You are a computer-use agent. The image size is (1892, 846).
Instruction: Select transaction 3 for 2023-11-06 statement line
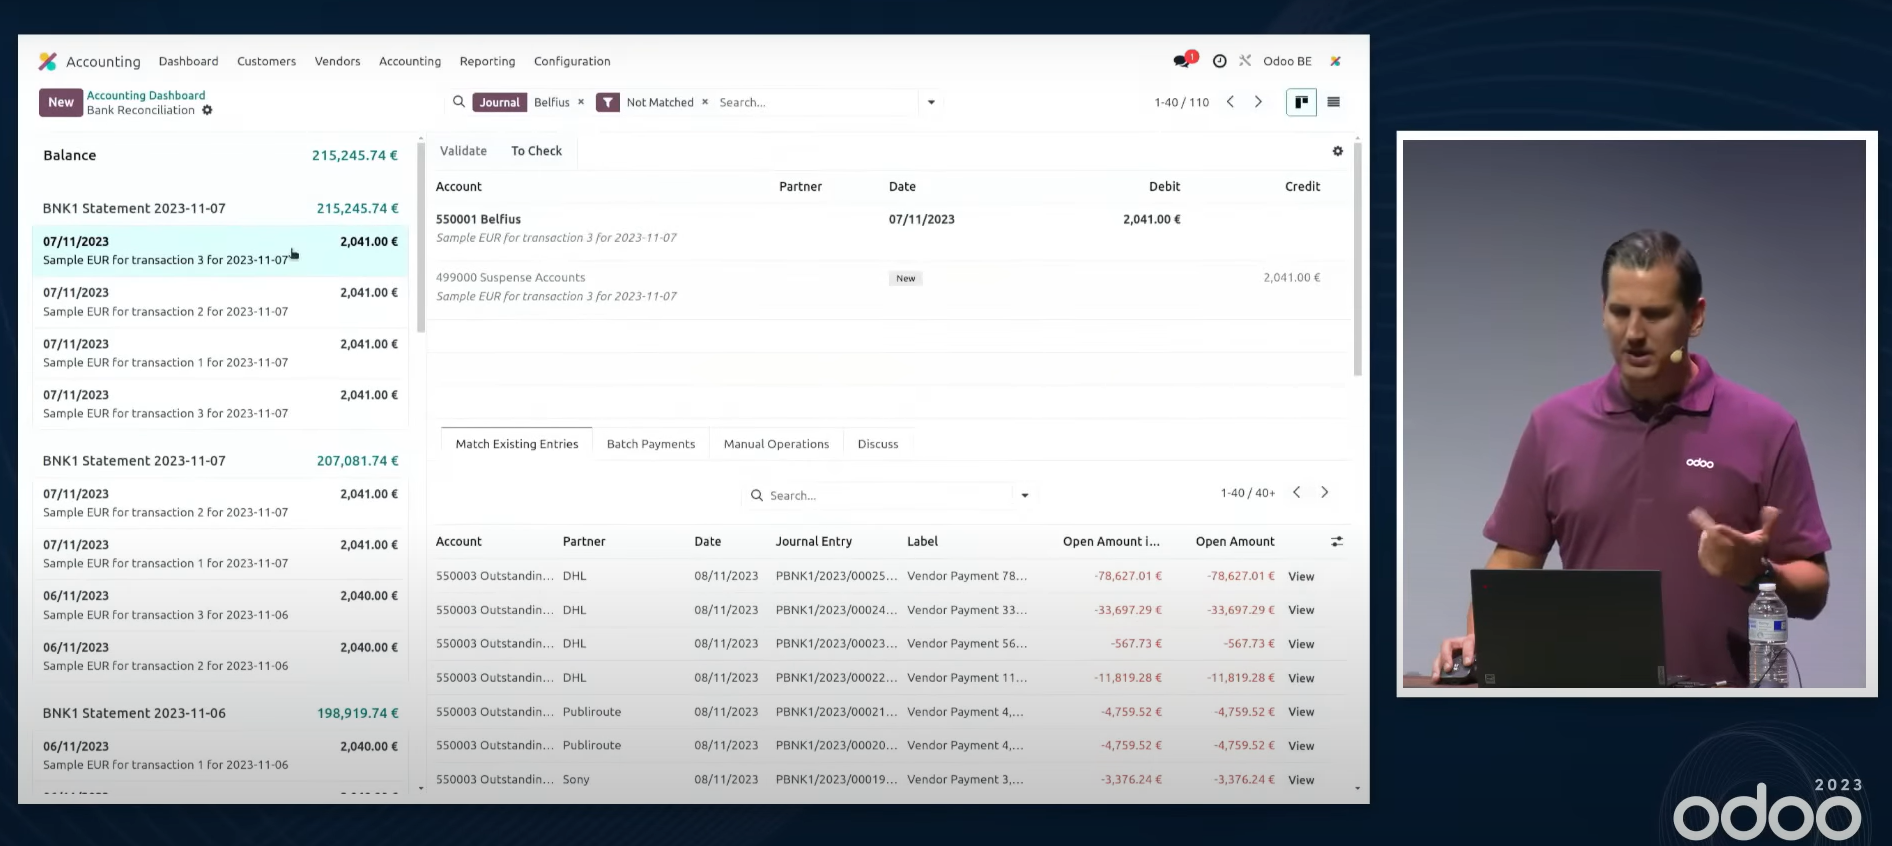220,605
